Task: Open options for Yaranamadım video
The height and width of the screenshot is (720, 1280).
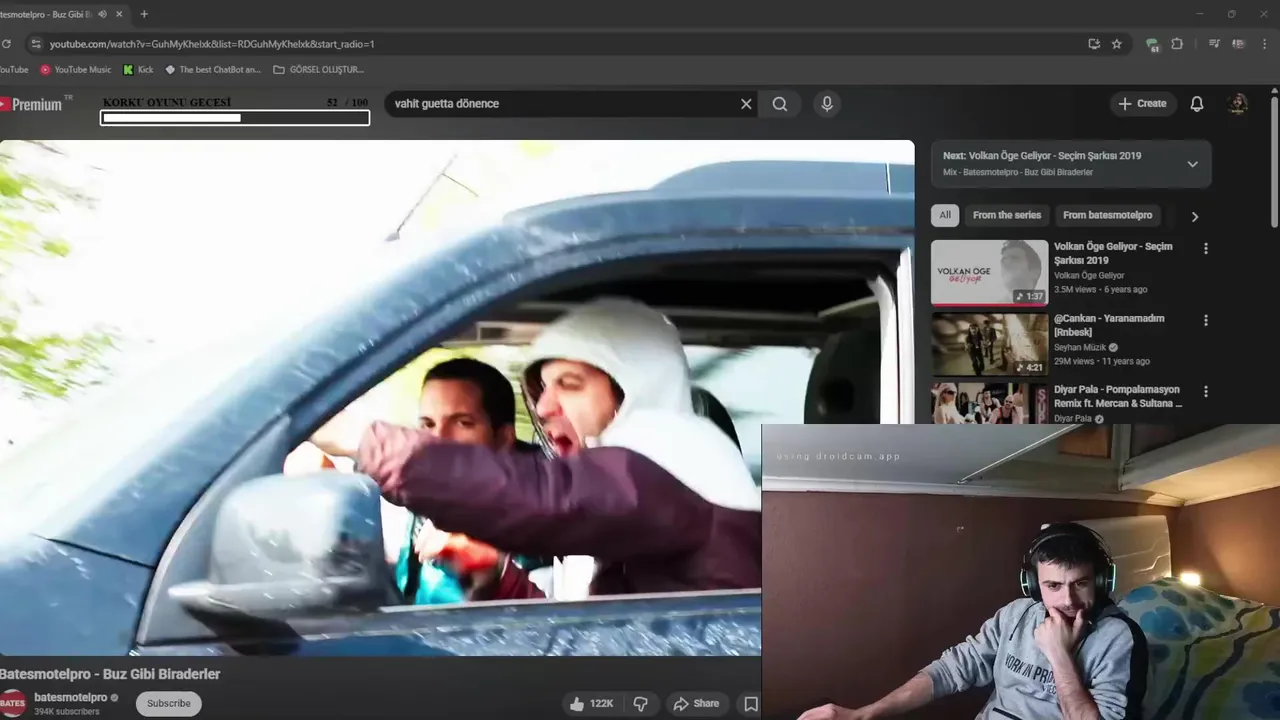Action: (1206, 321)
